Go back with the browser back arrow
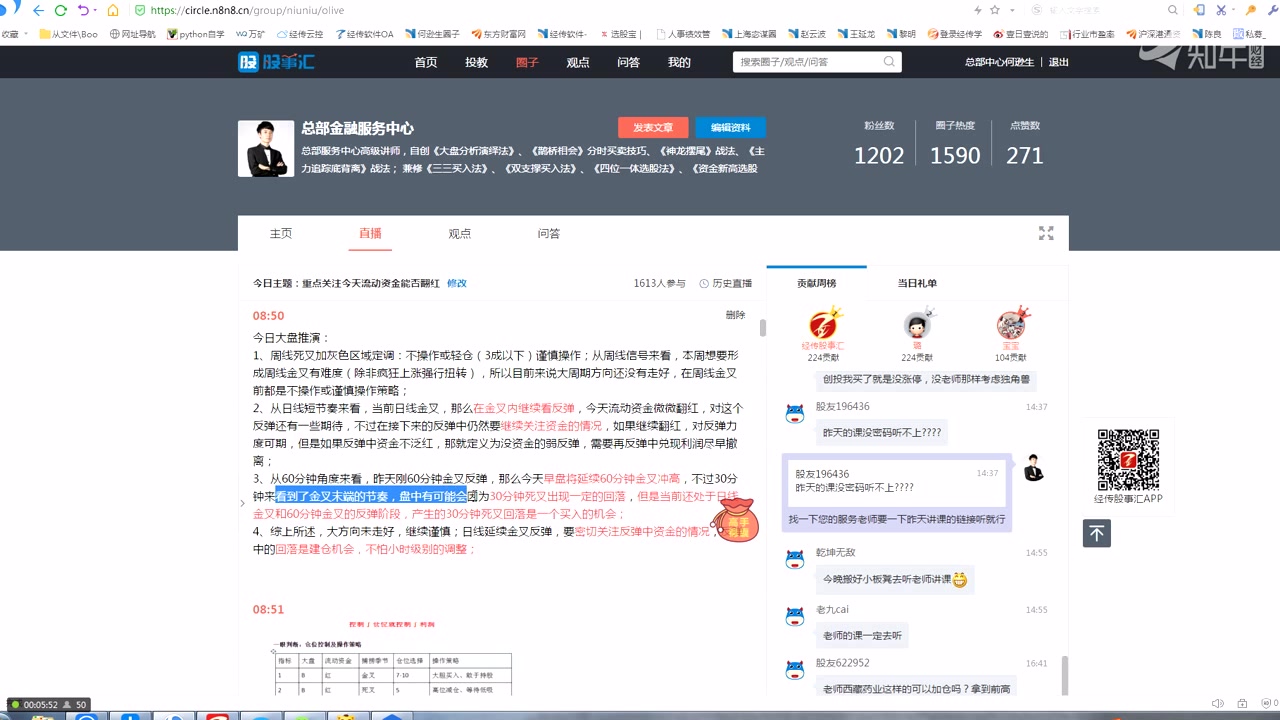 (x=38, y=10)
